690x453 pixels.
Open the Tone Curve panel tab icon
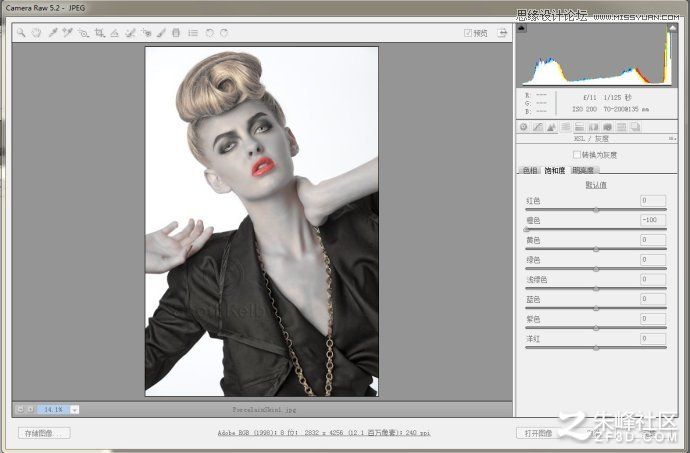click(538, 127)
